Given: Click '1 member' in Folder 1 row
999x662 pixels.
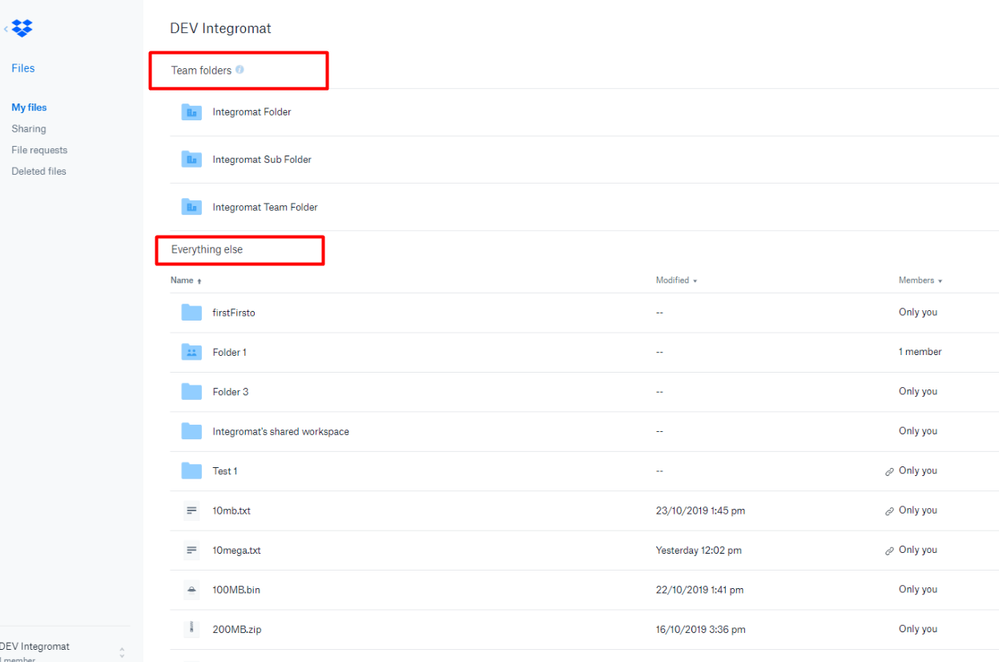Looking at the screenshot, I should click(920, 352).
